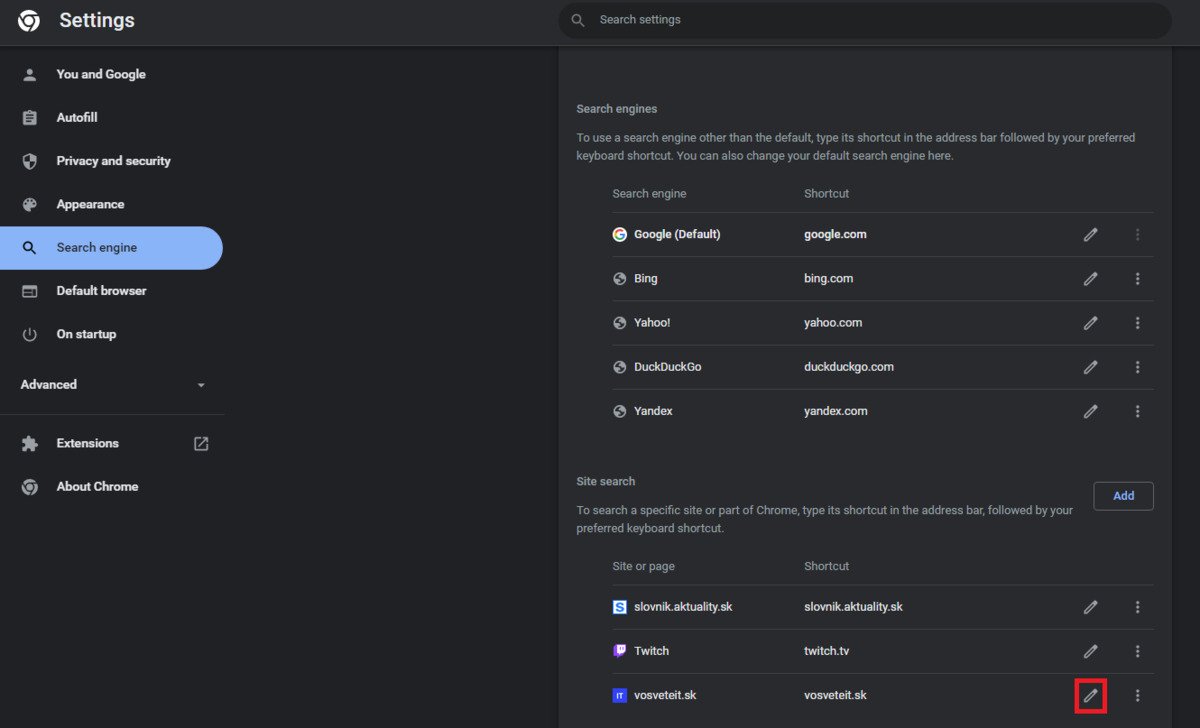Edit the Twitch site search entry

(x=1090, y=651)
